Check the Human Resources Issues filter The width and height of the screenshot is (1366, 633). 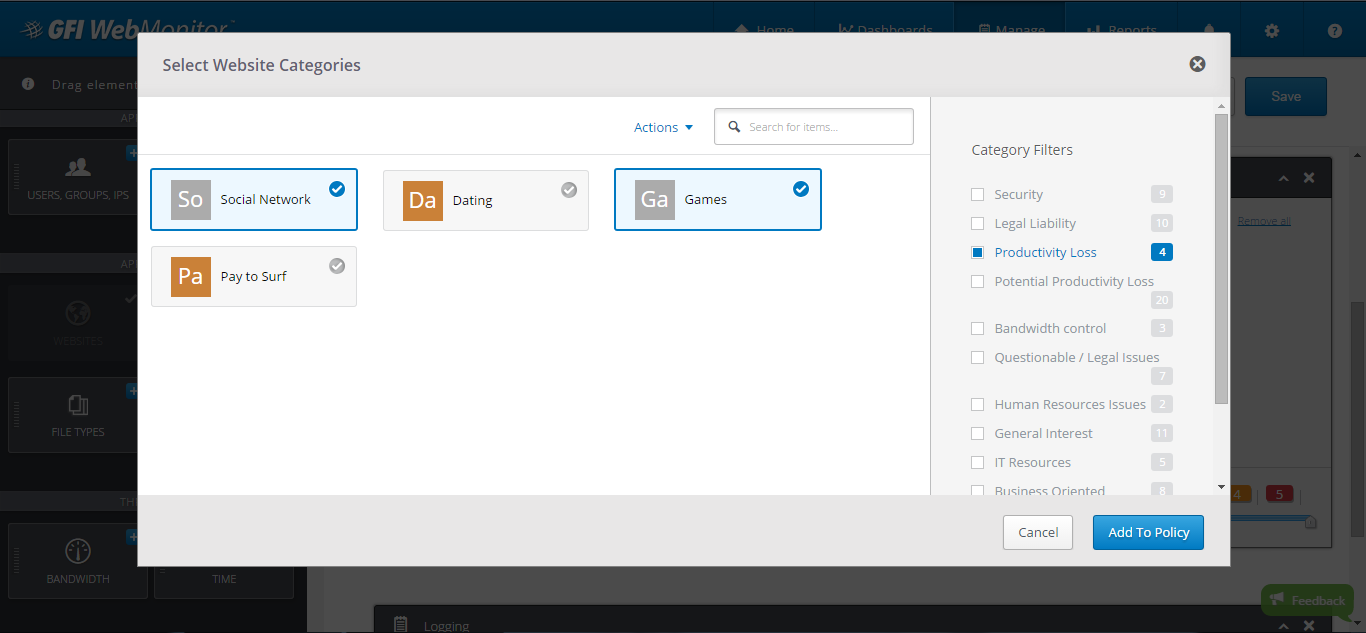tap(978, 404)
